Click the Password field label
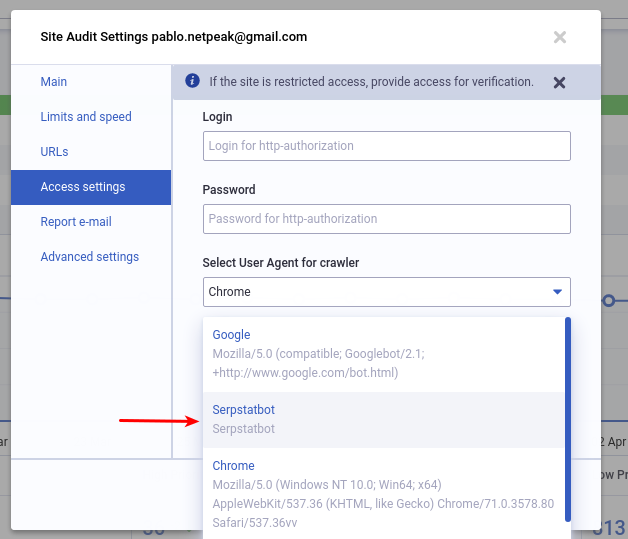 pos(229,190)
